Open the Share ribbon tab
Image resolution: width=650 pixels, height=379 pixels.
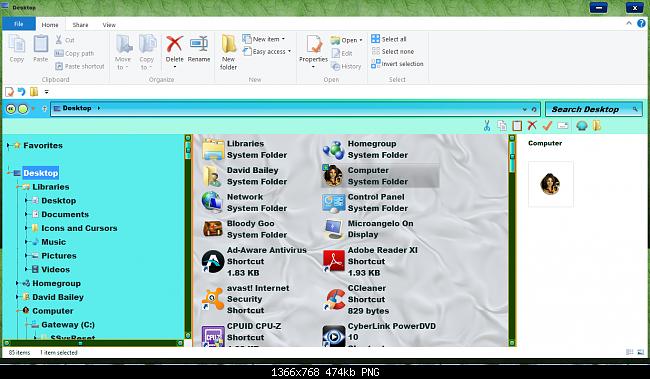tap(80, 25)
